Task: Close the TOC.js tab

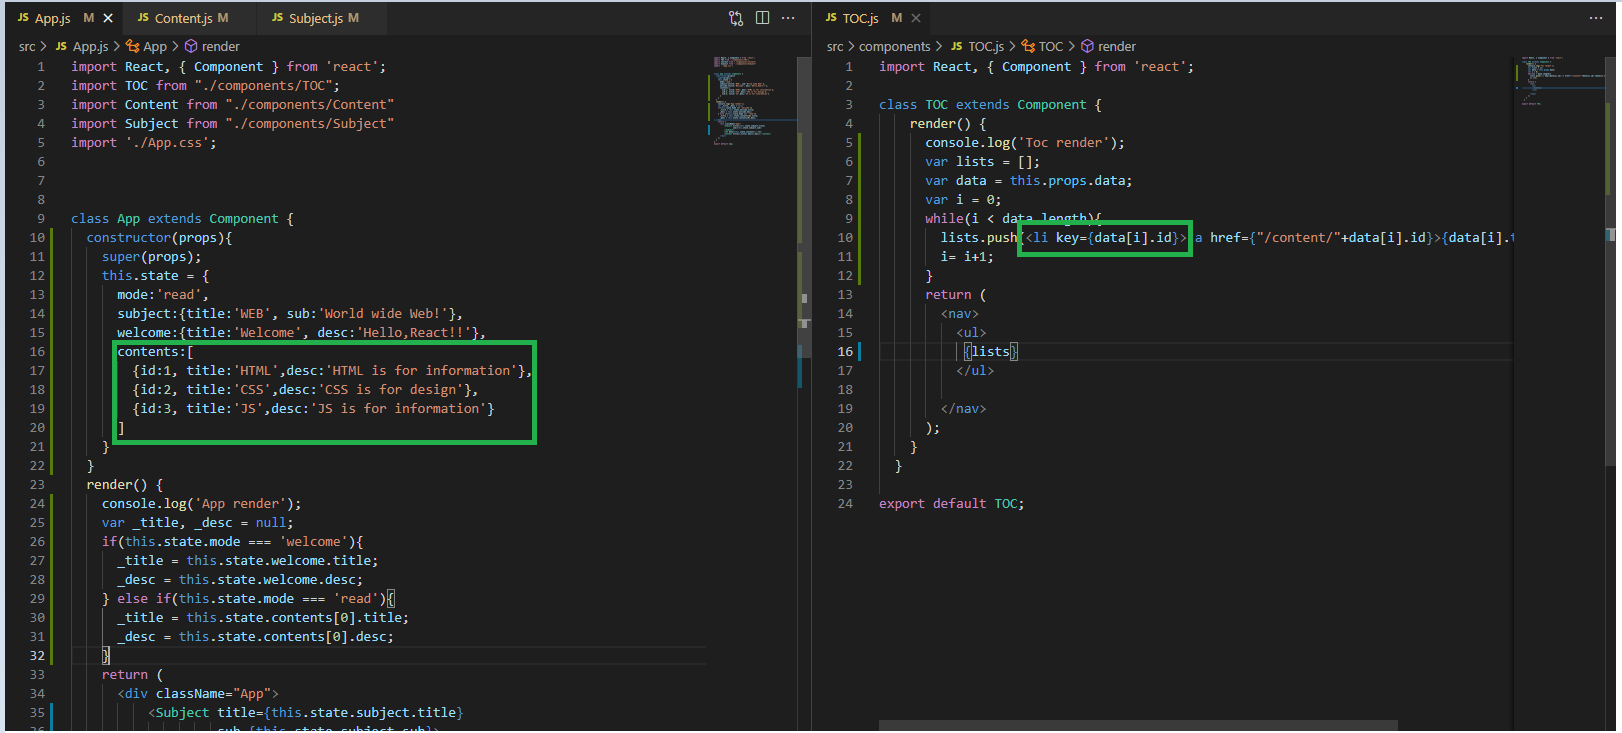Action: click(x=916, y=18)
